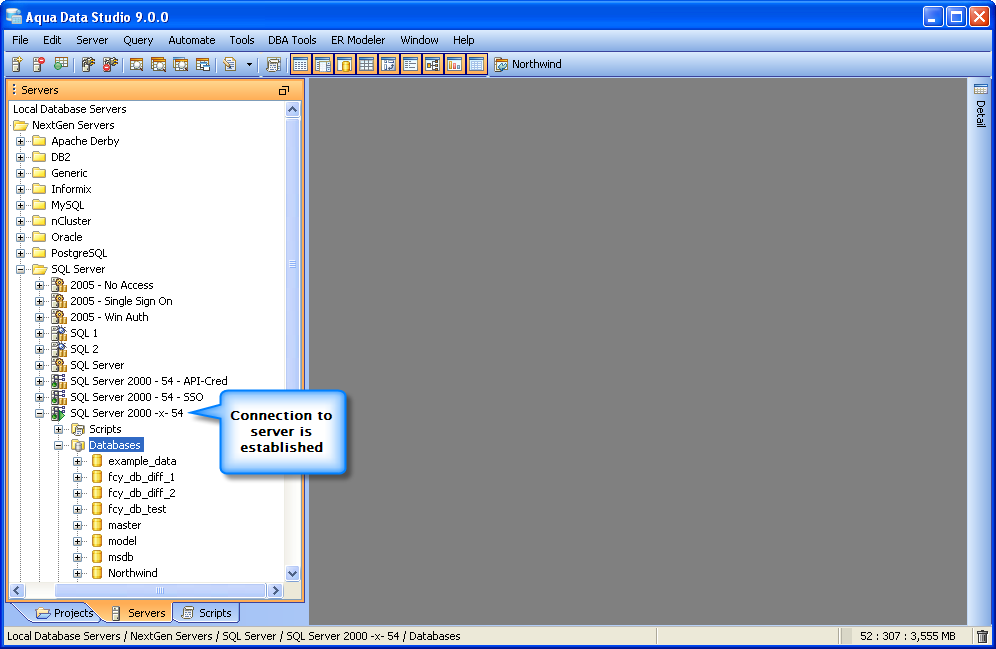Image resolution: width=996 pixels, height=649 pixels.
Task: Click the example_data database cylinder icon
Action: pos(97,461)
